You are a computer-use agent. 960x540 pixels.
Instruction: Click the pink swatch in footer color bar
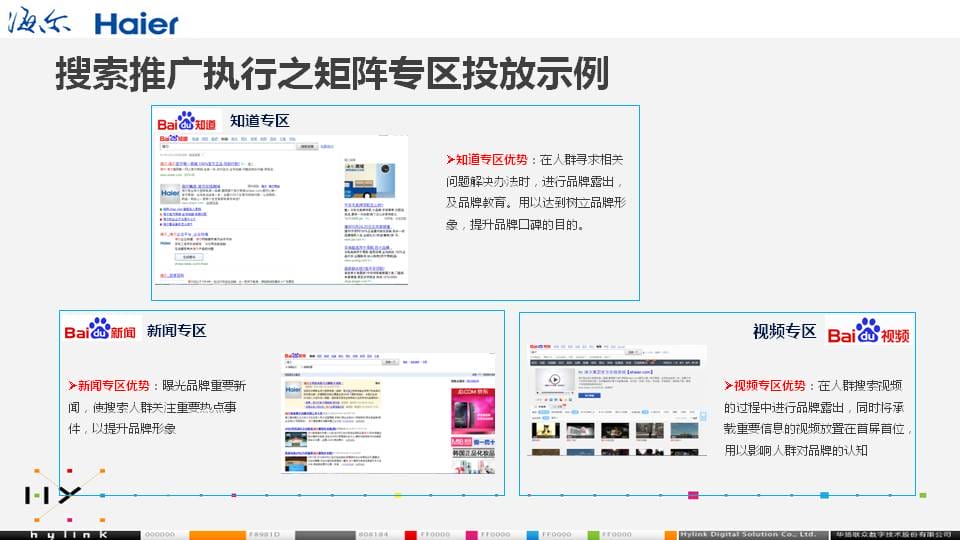(471, 535)
